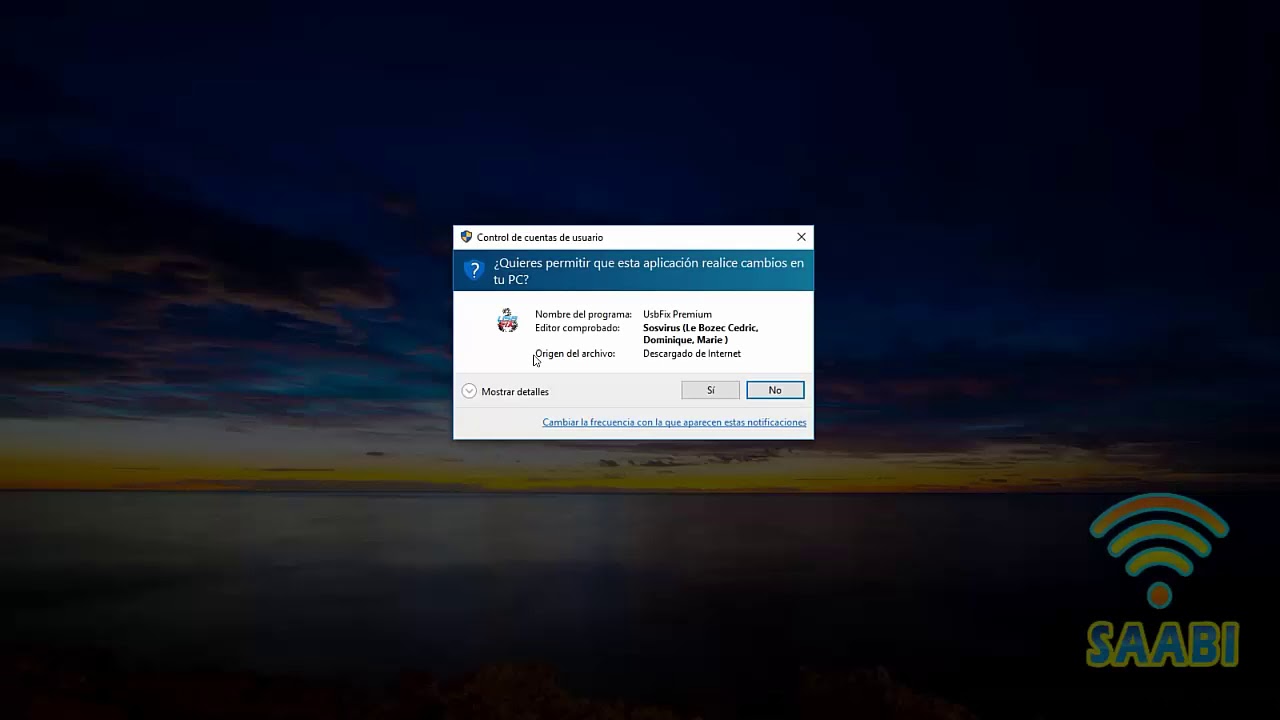
Task: Close the Control de cuentas de usuario dialog
Action: click(x=801, y=237)
